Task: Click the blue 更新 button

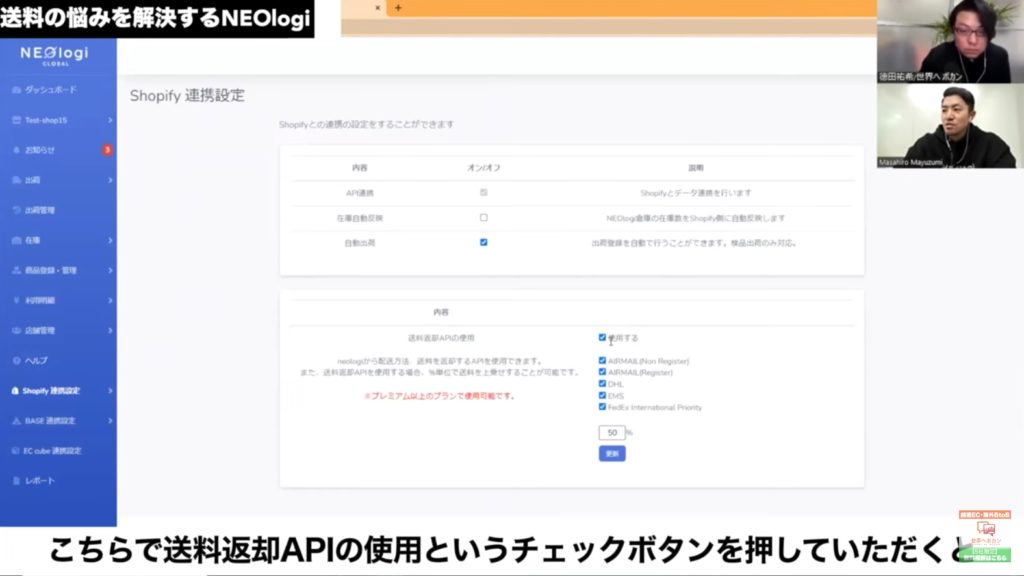Action: coord(612,453)
